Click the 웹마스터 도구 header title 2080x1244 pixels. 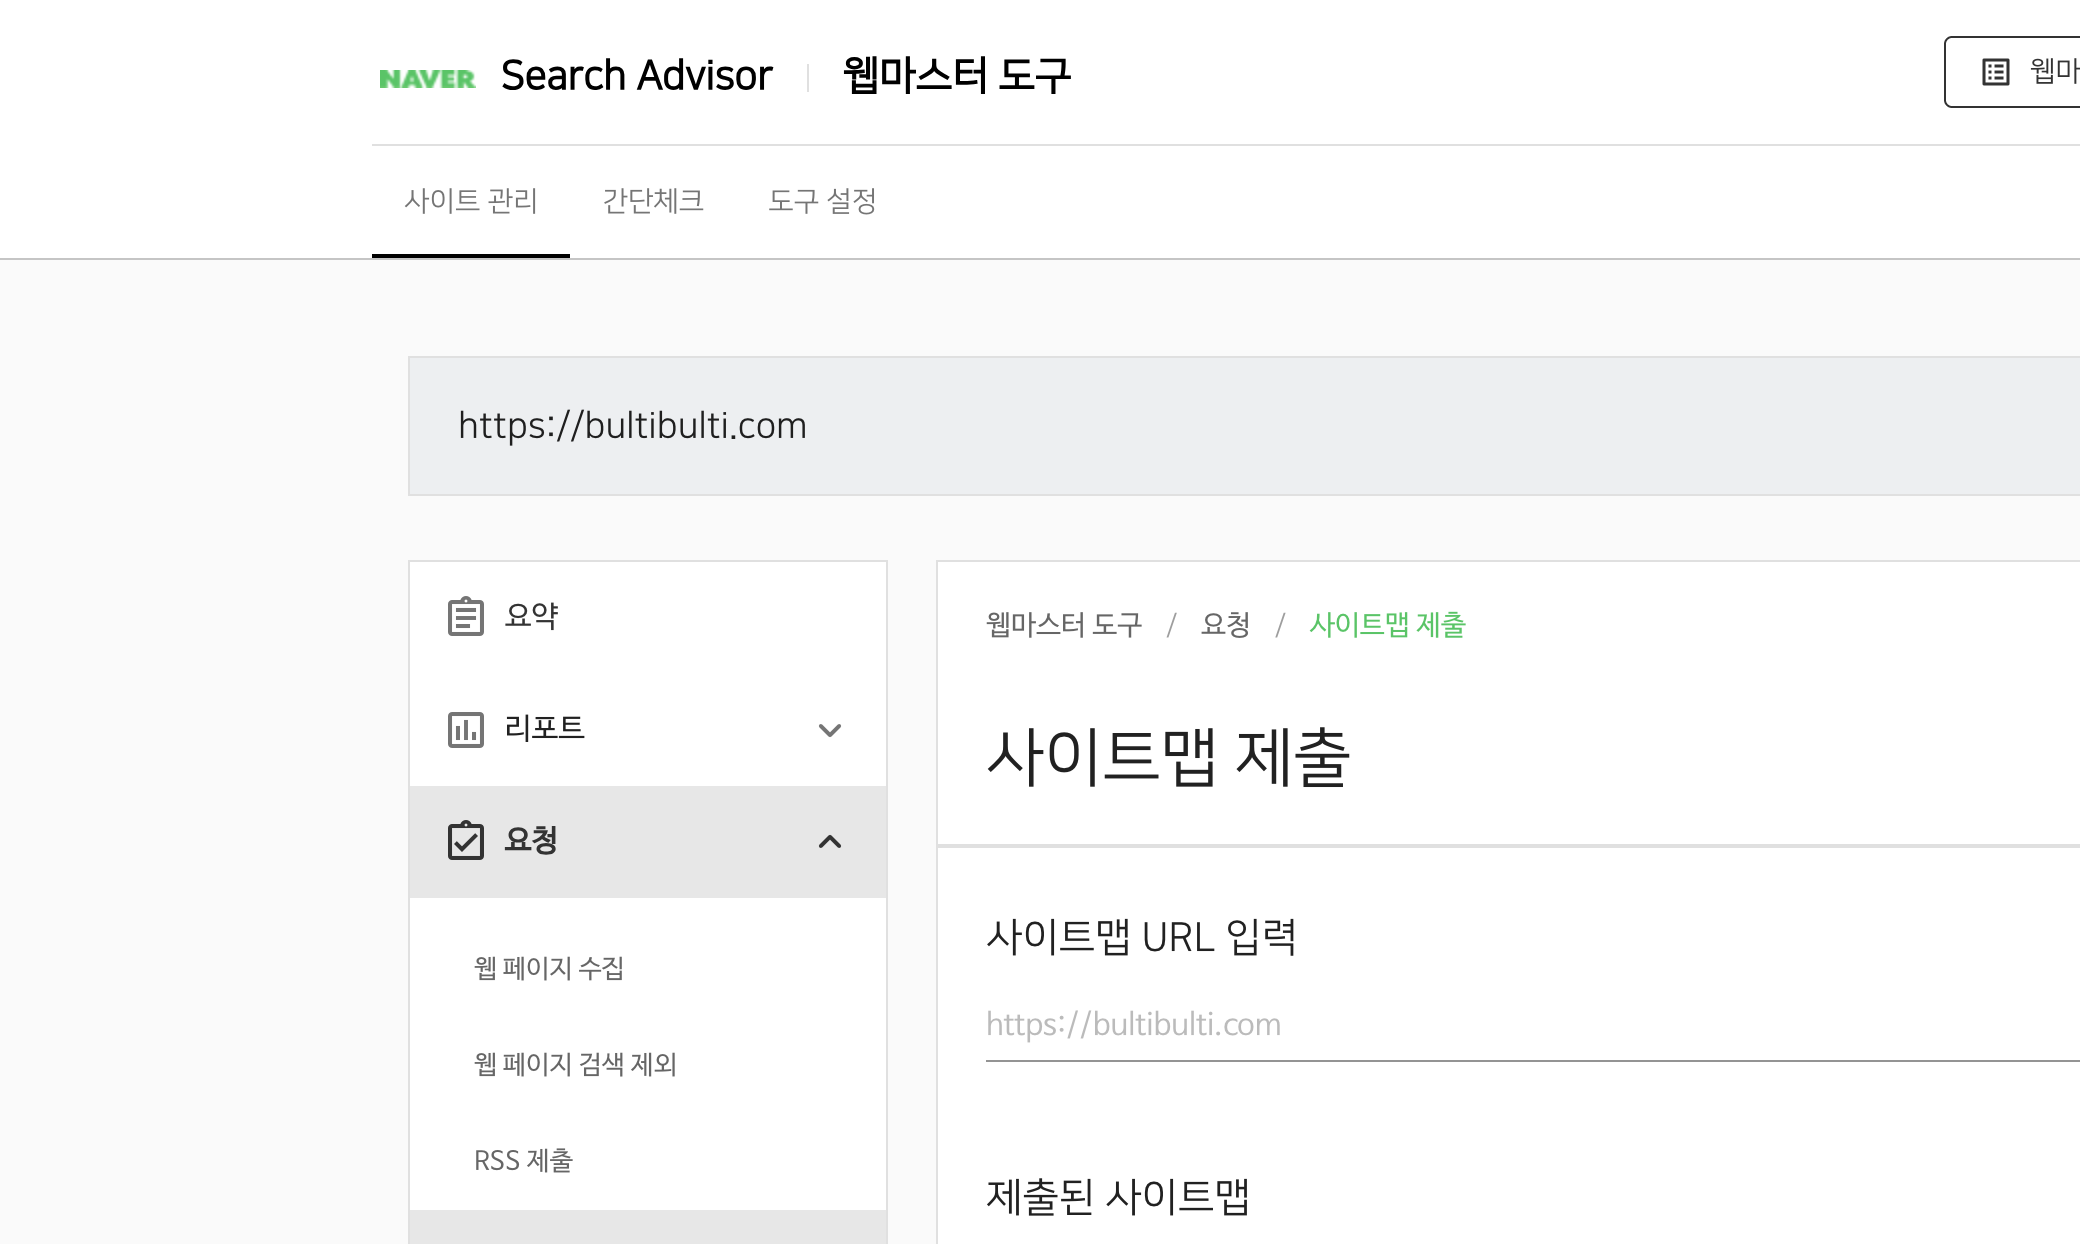[956, 75]
